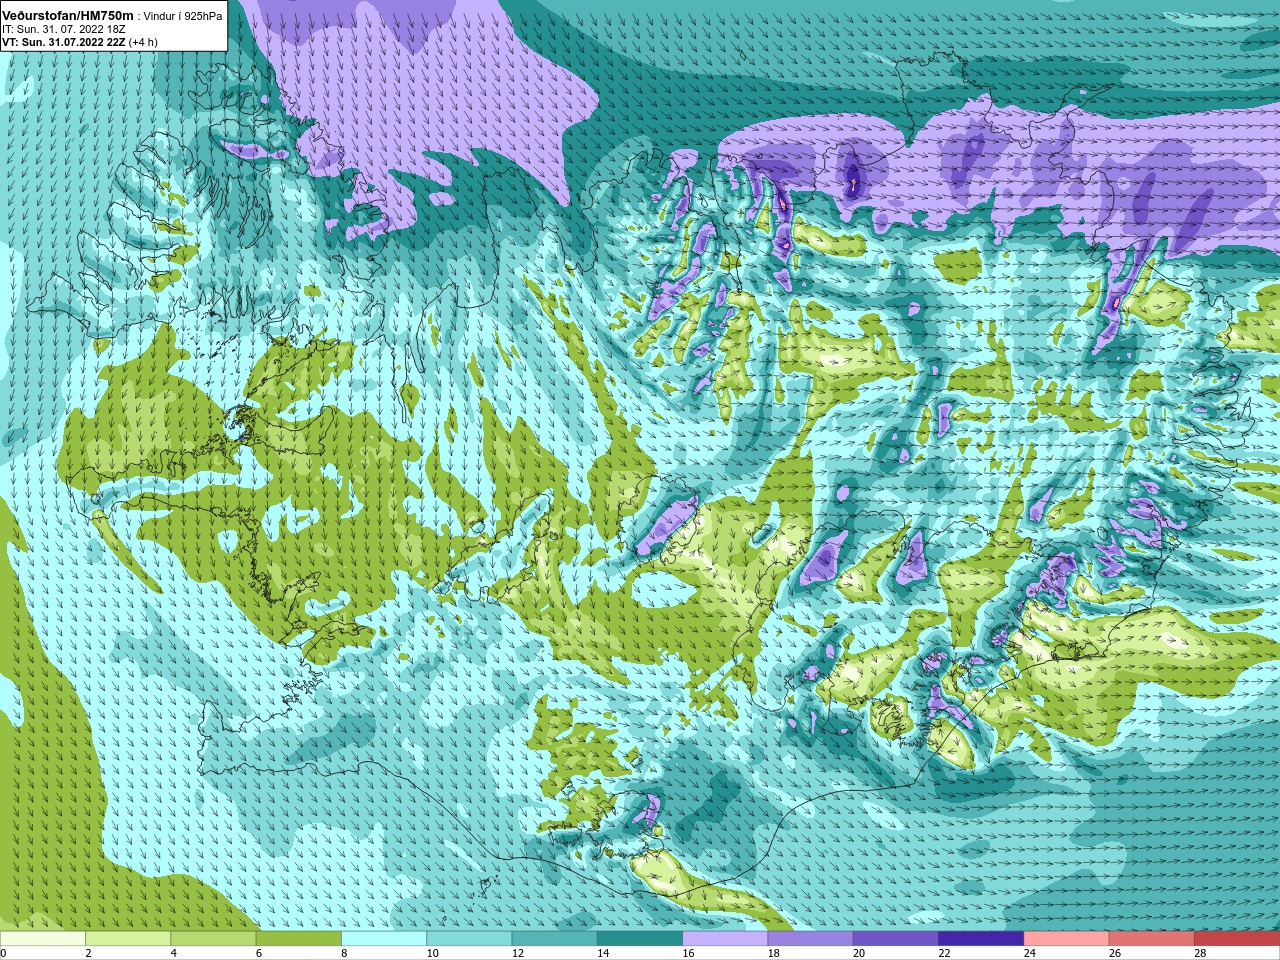The height and width of the screenshot is (960, 1280).
Task: Click the pink 24–26 legend swatch
Action: [1067, 938]
